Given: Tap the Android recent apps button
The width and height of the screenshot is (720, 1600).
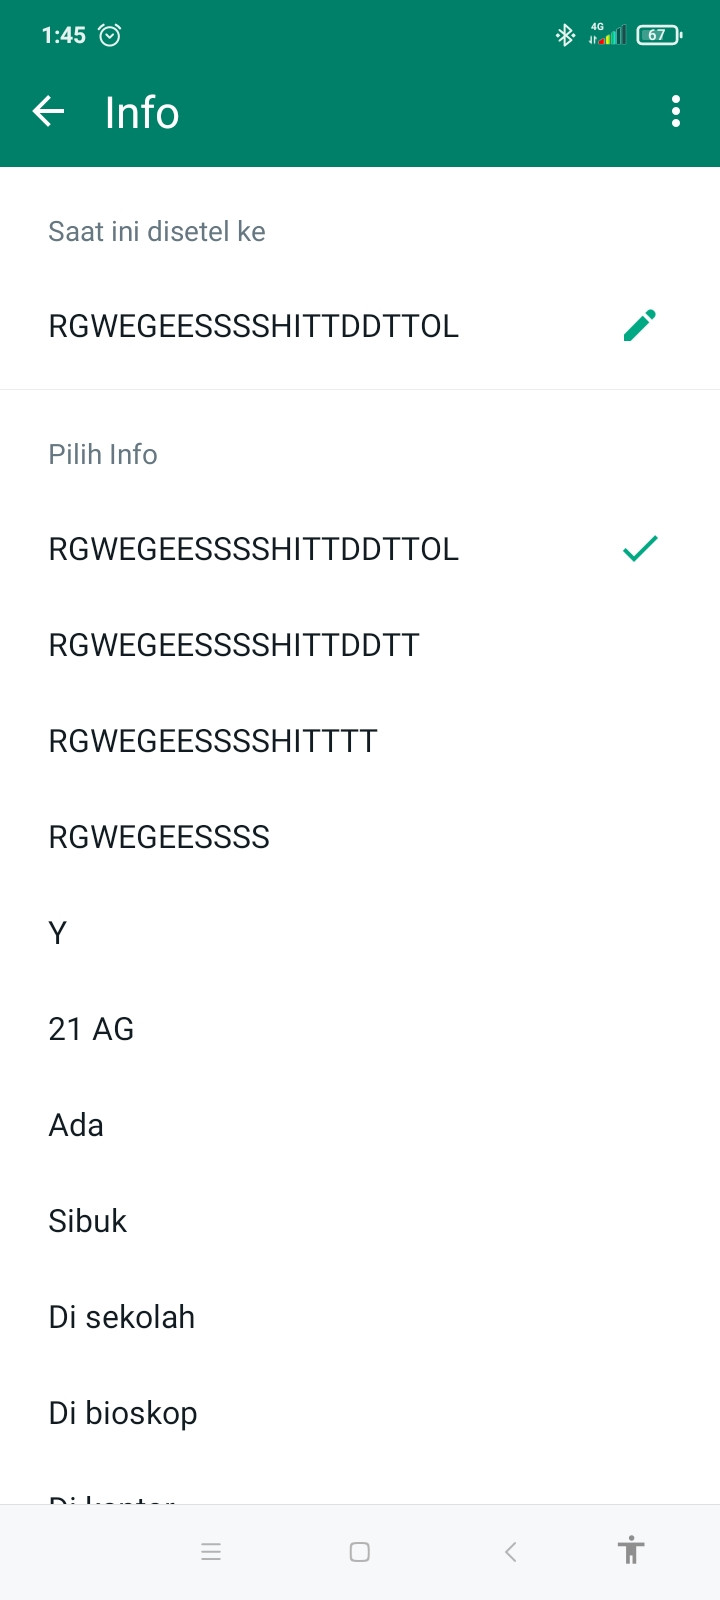Looking at the screenshot, I should click(211, 1551).
